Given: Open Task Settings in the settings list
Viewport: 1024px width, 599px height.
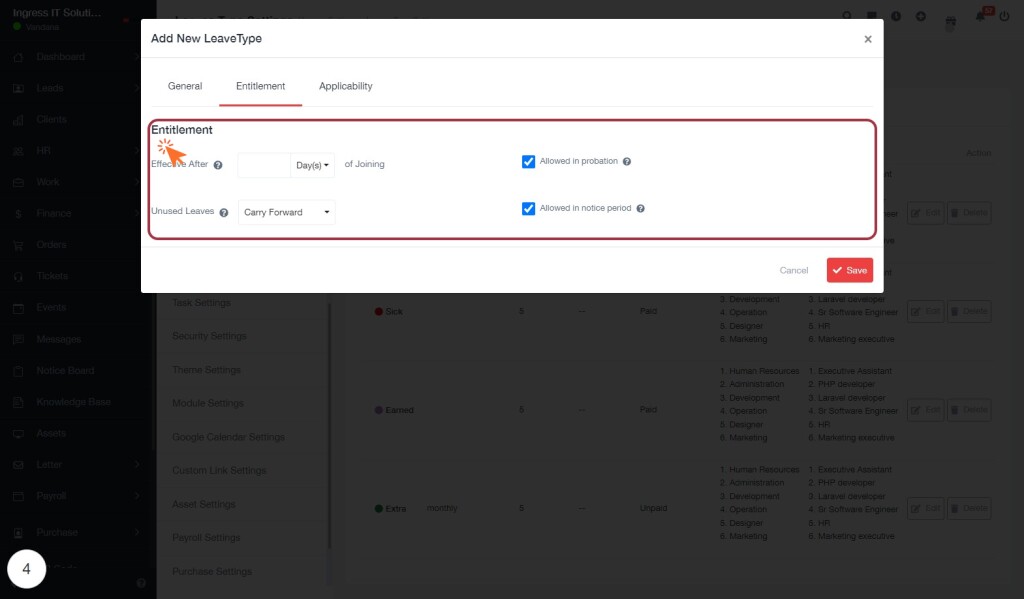Looking at the screenshot, I should [201, 302].
